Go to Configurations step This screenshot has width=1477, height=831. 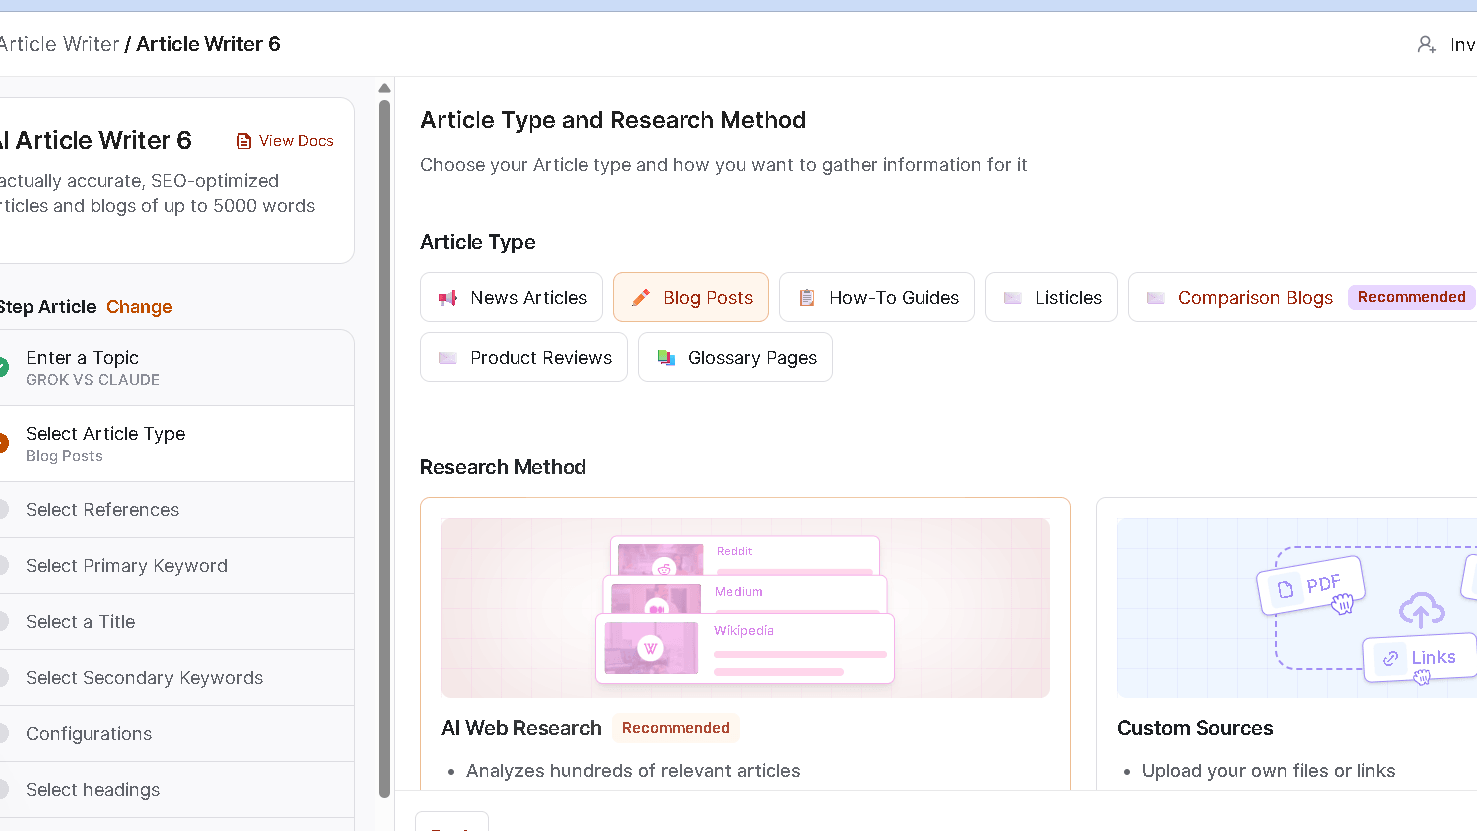point(177,734)
